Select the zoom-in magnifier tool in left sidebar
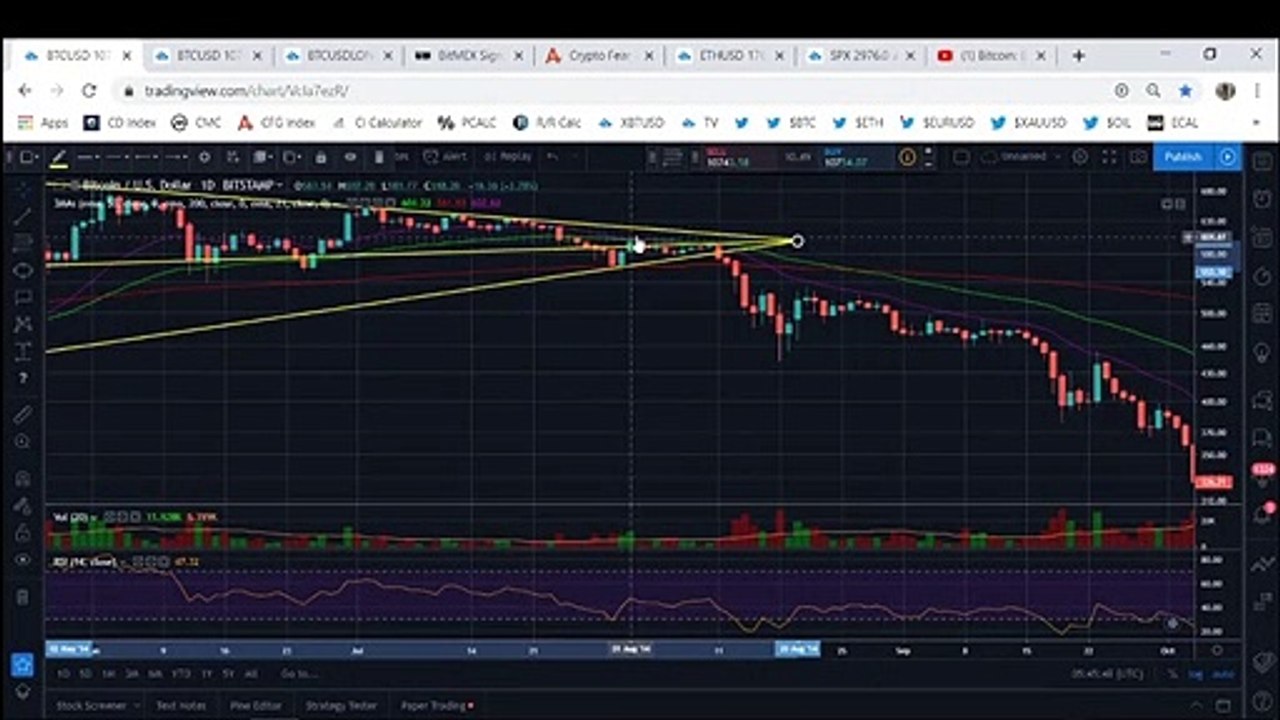 [x=23, y=441]
